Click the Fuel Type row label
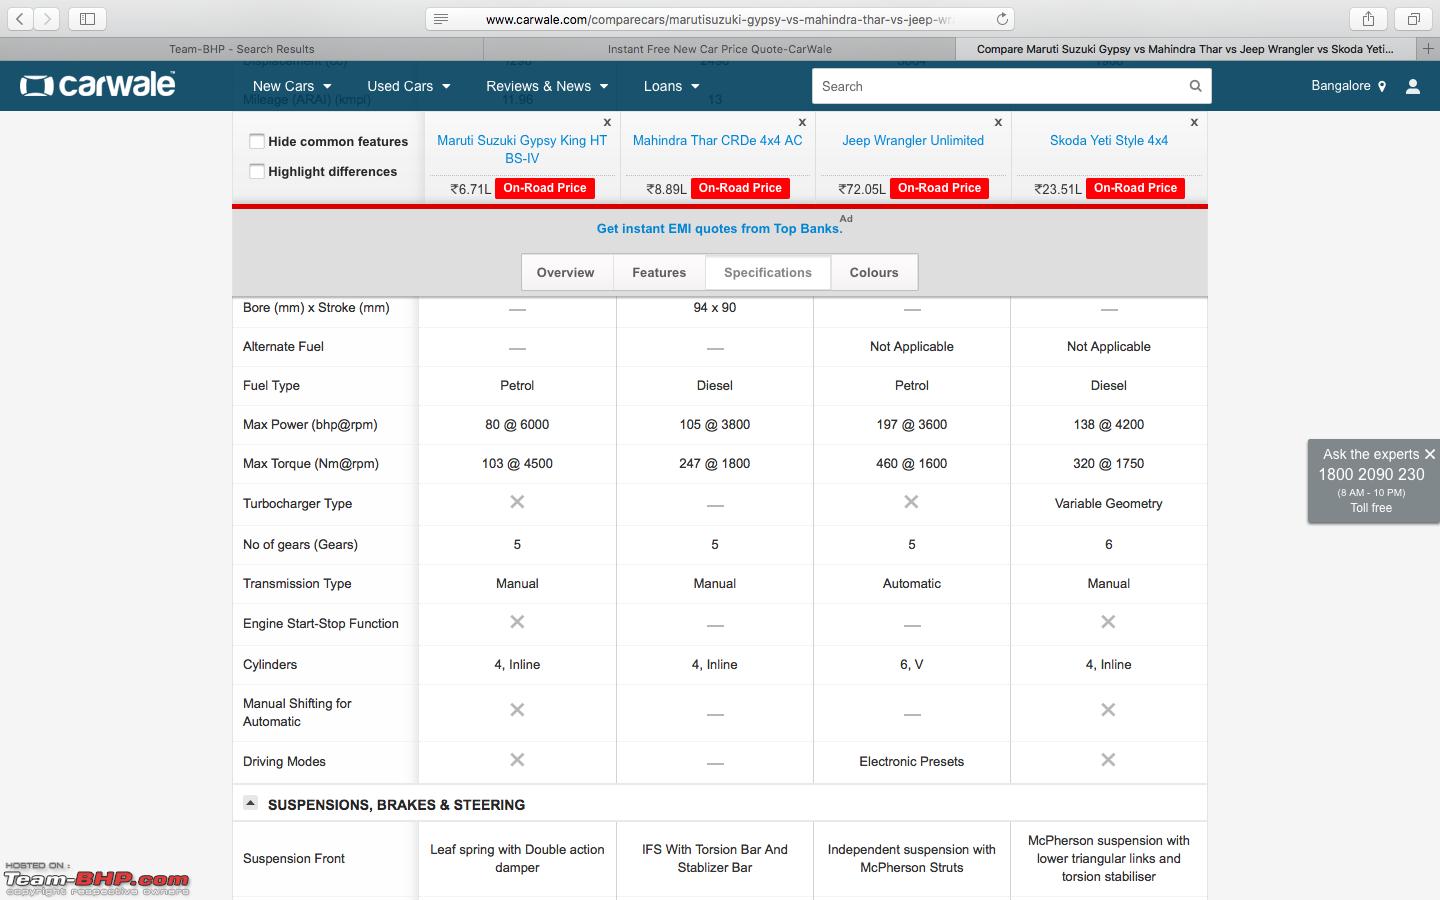 pyautogui.click(x=272, y=385)
